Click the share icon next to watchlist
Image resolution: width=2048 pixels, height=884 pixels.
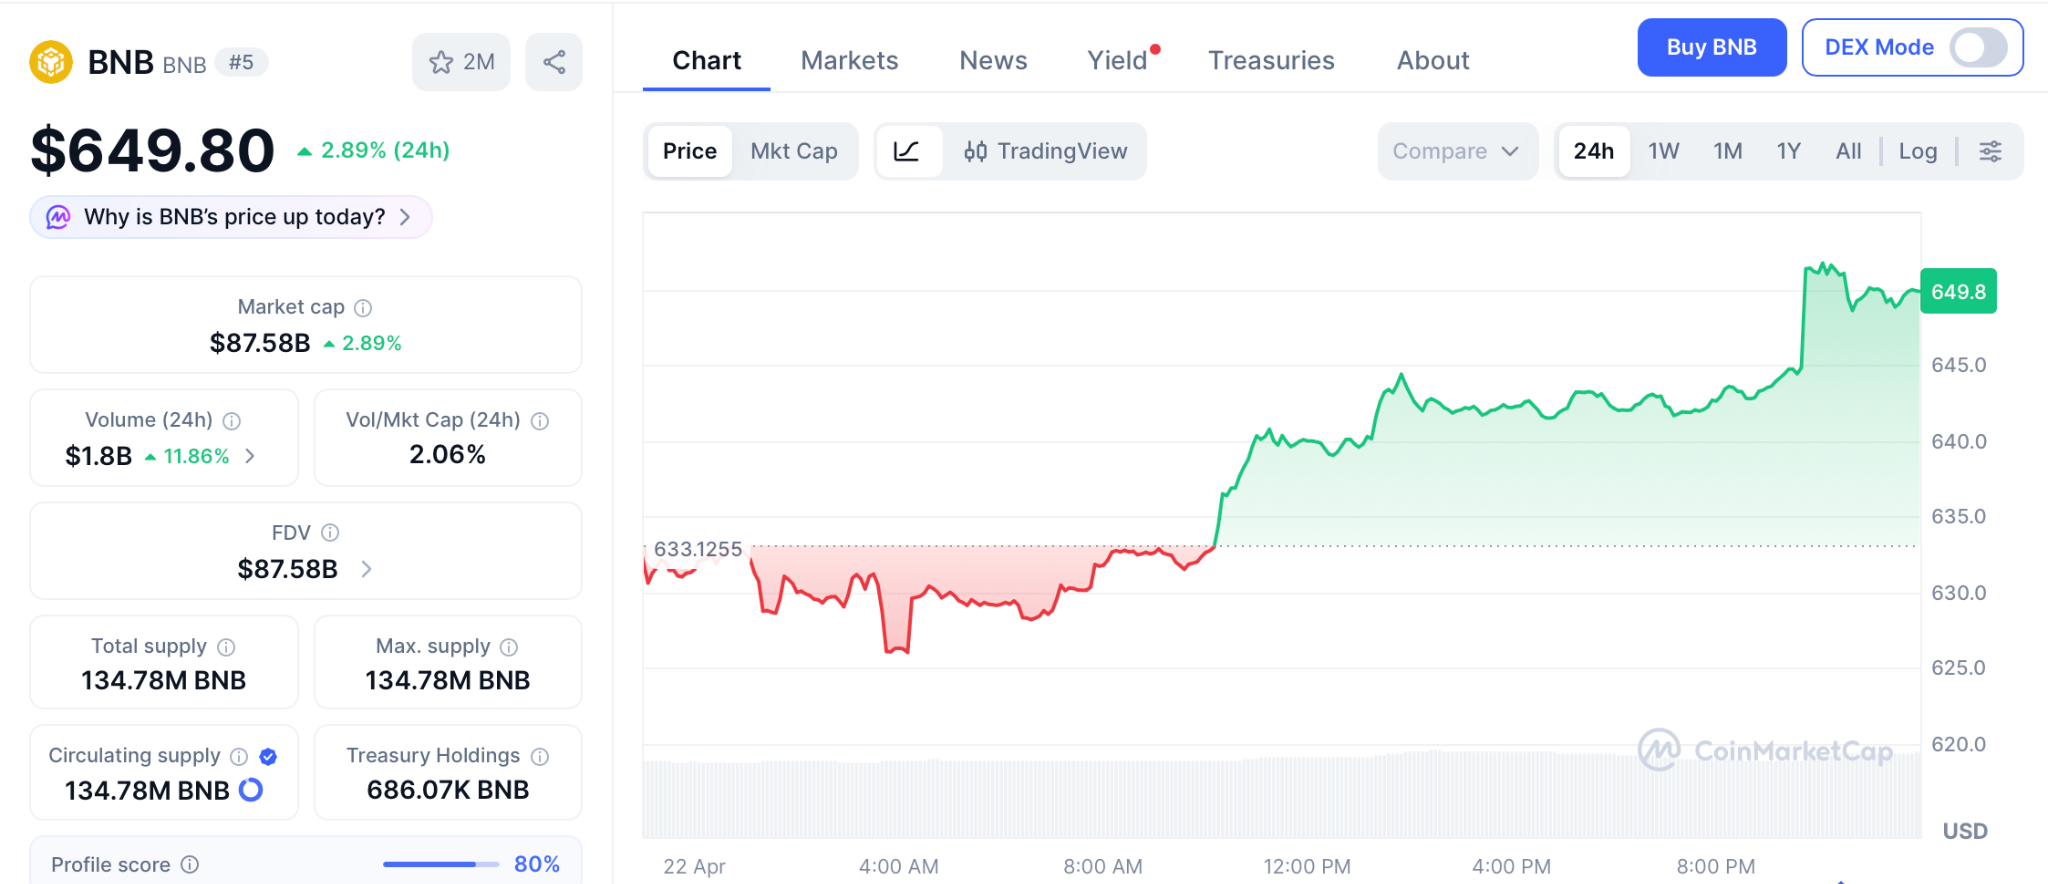554,62
